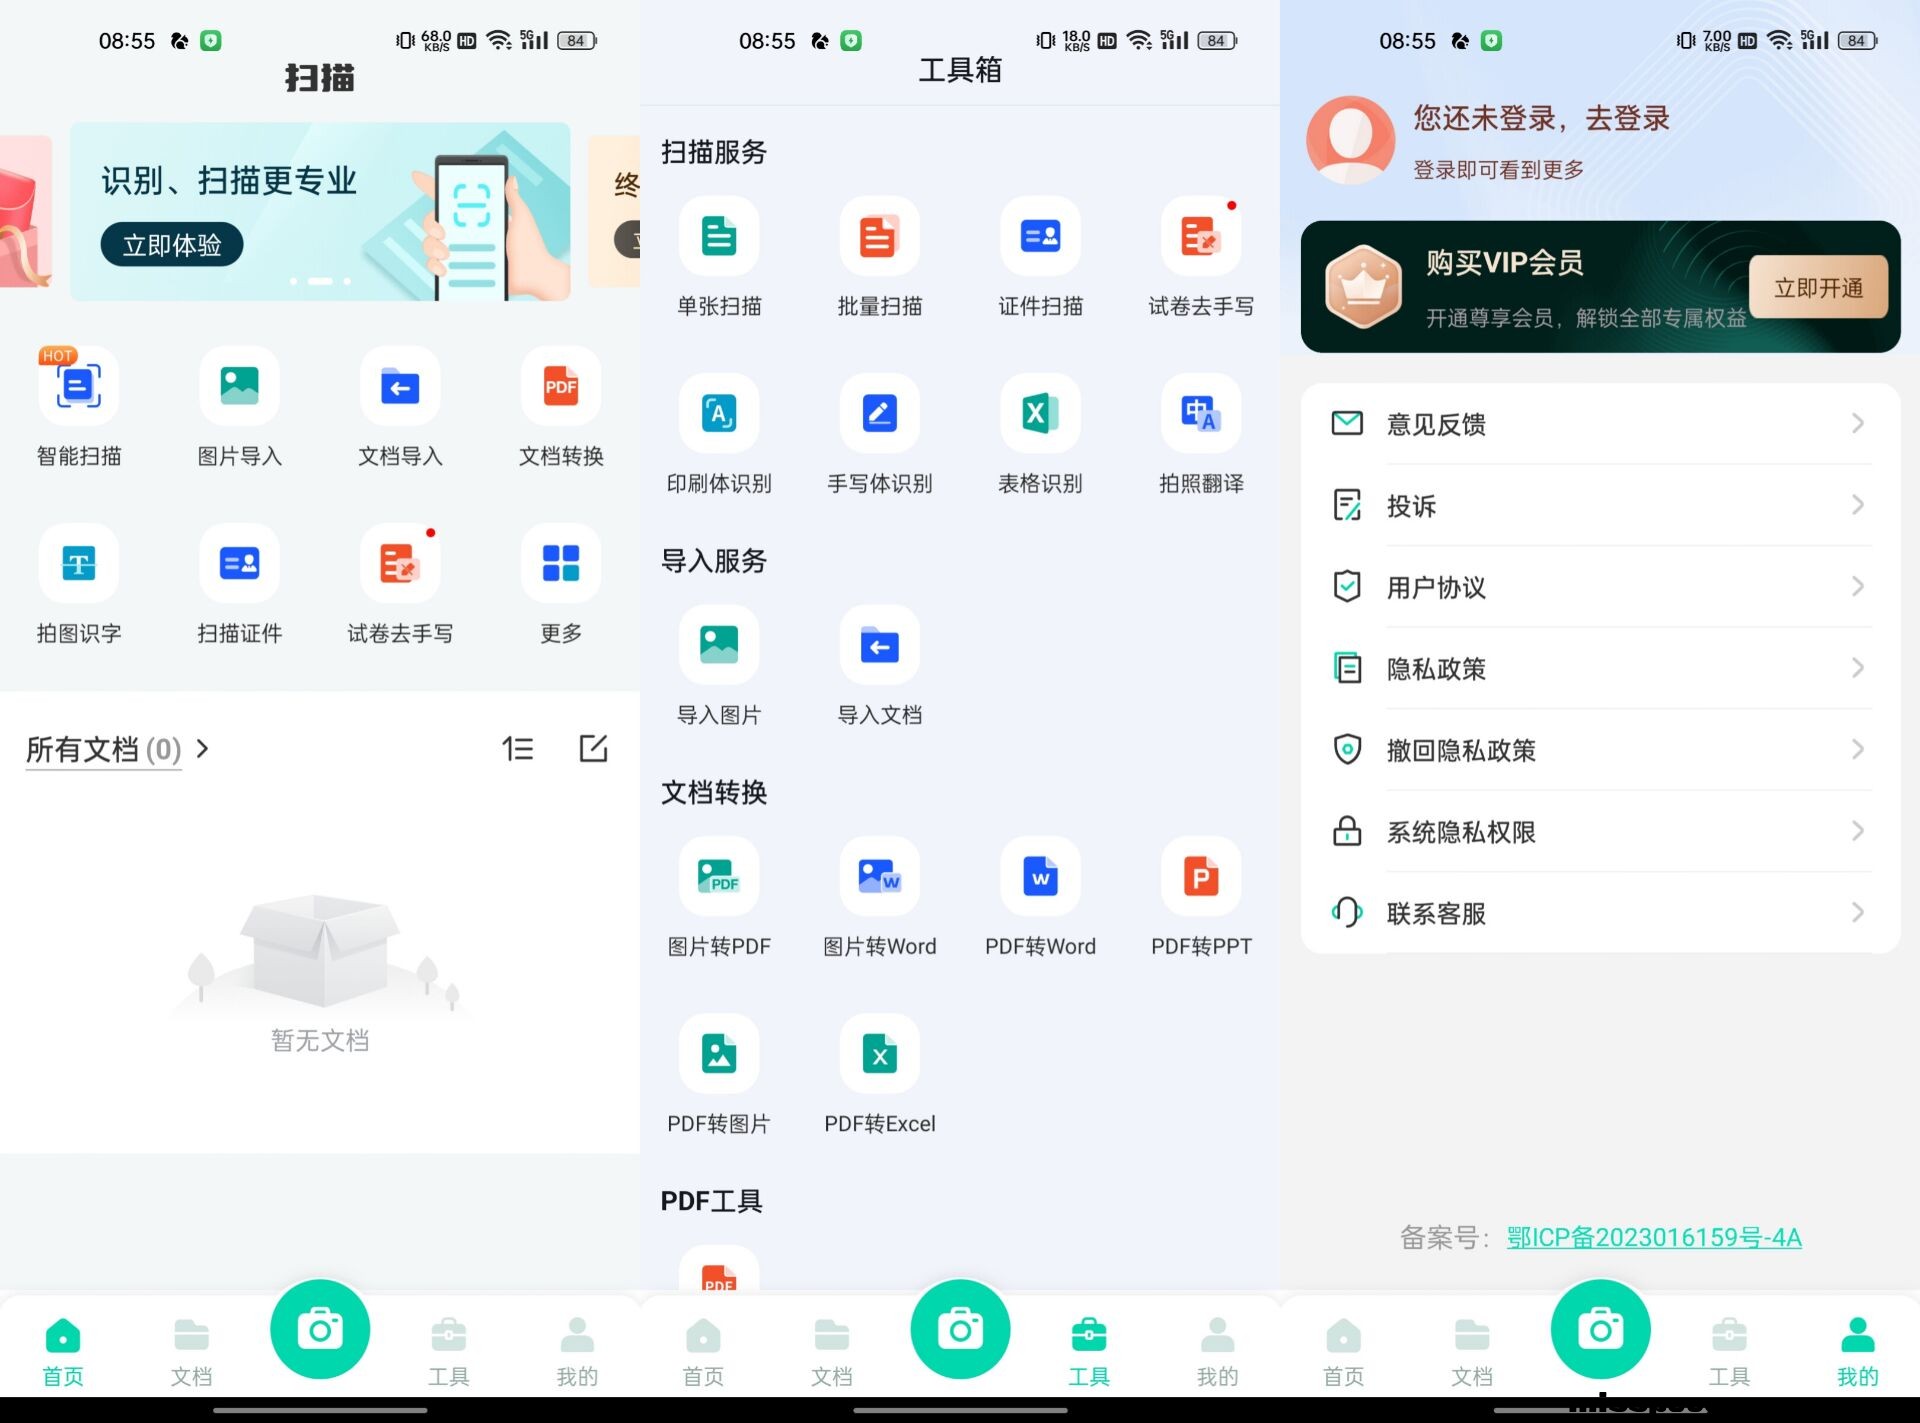Image resolution: width=1920 pixels, height=1423 pixels.
Task: Switch to 工具 tab in toolbox screen
Action: click(1088, 1350)
